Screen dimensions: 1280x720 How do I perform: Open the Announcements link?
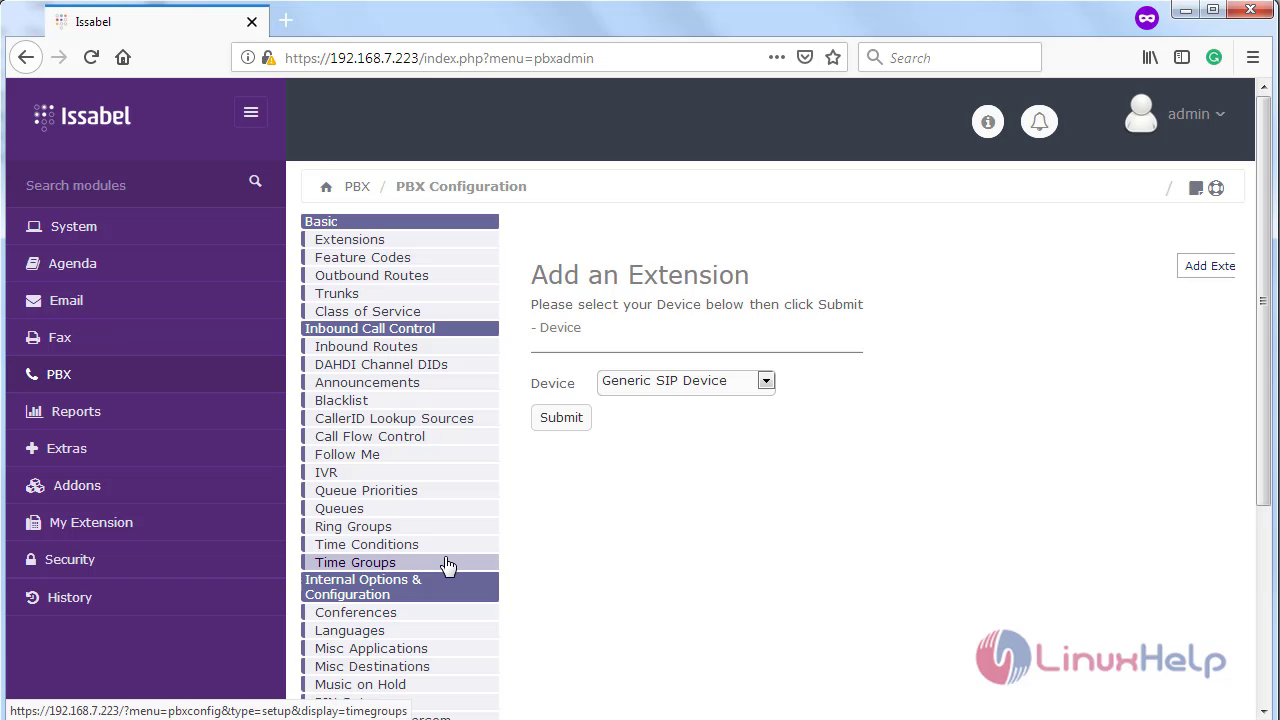pos(367,382)
